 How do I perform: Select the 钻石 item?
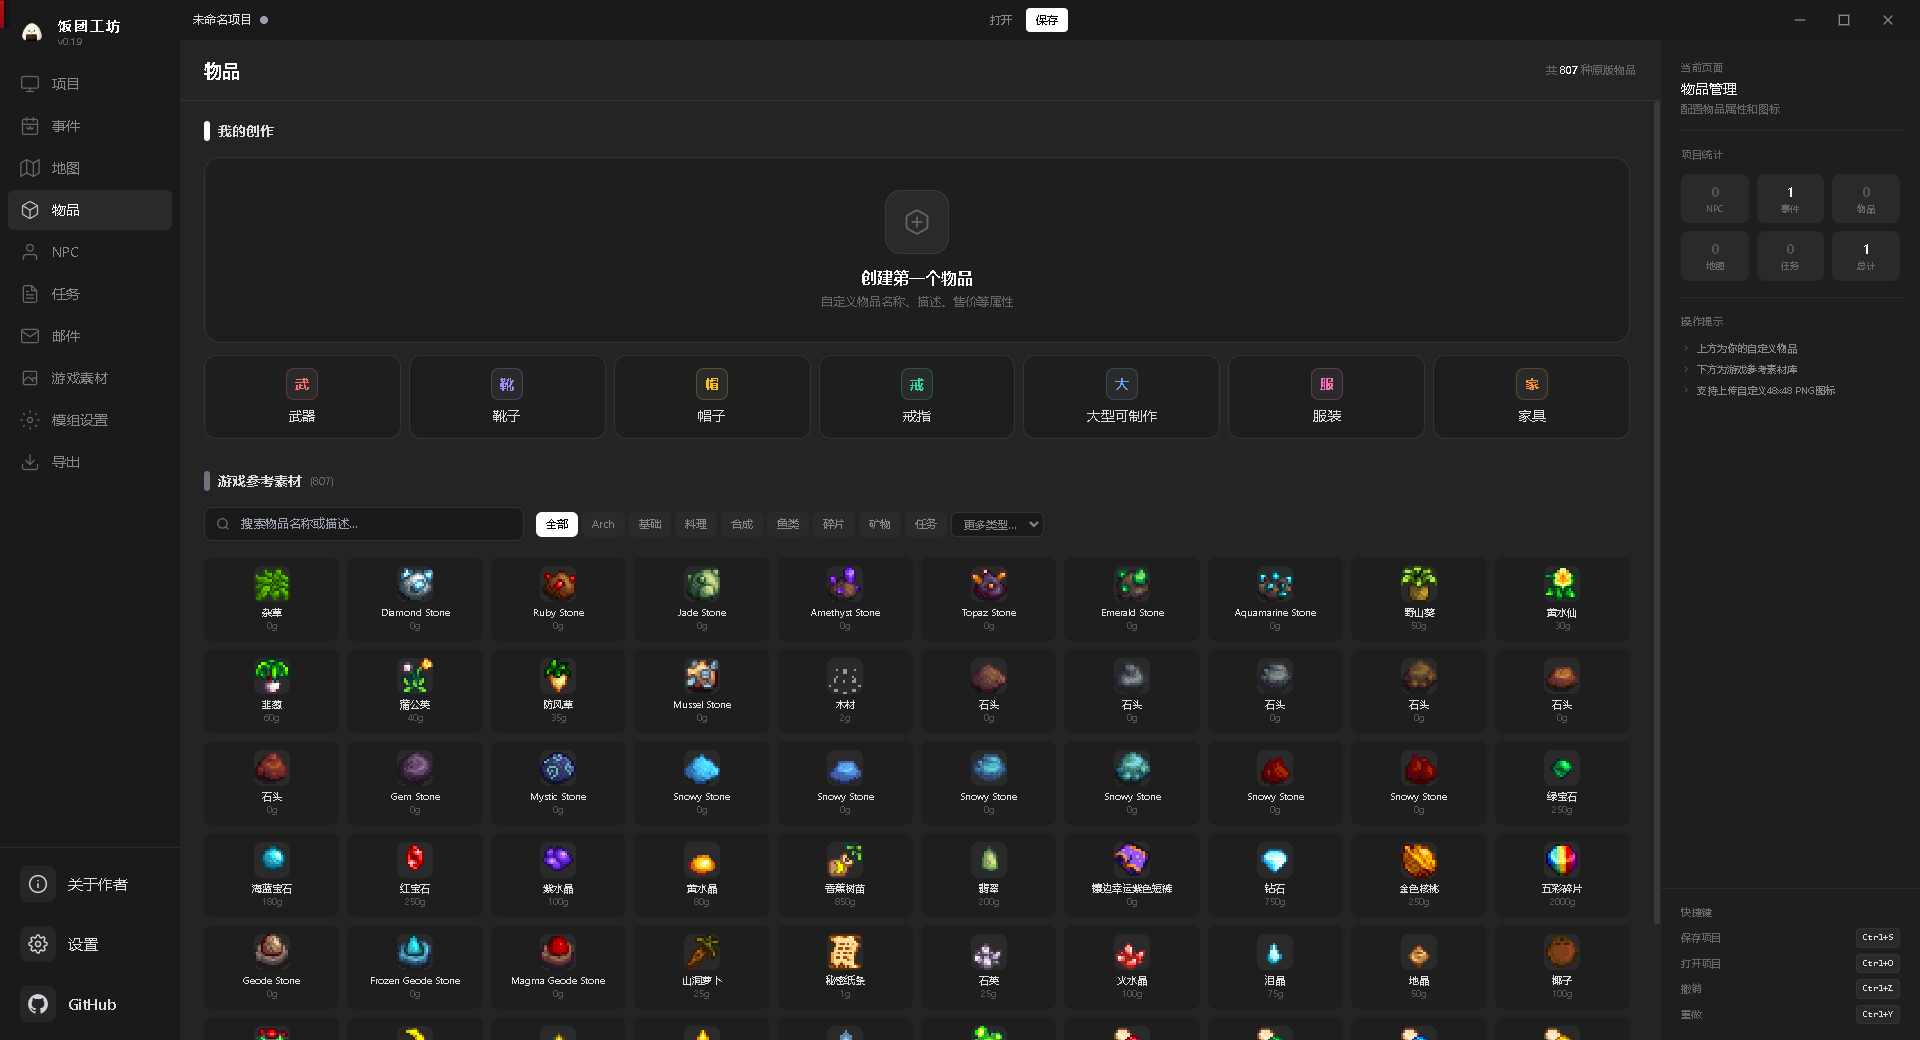click(x=1275, y=874)
